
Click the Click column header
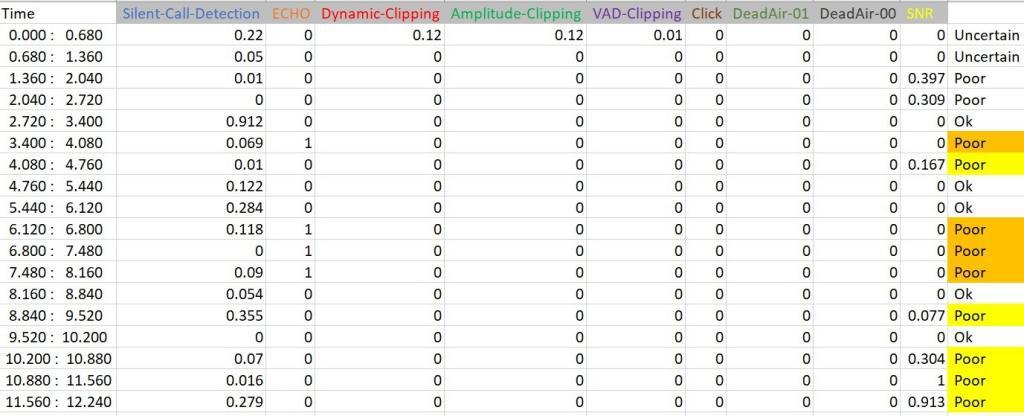tap(706, 13)
